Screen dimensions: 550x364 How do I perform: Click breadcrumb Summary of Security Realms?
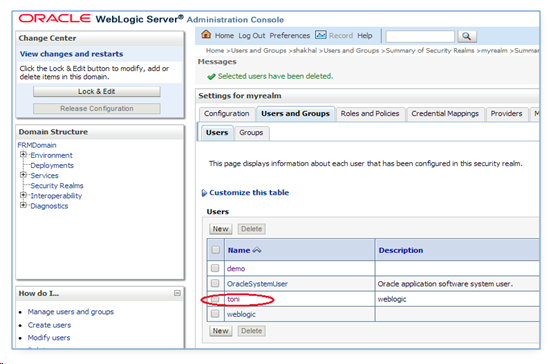(x=430, y=50)
